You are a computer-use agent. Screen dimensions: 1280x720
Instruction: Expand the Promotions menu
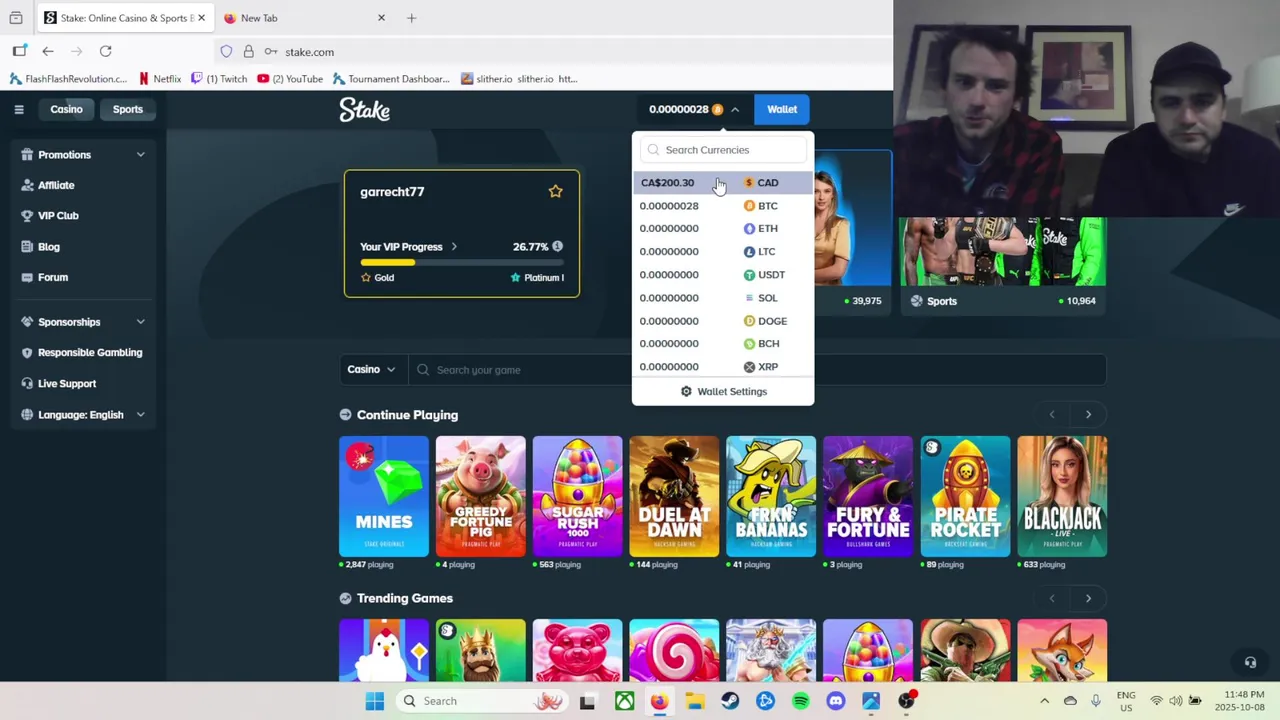[84, 155]
